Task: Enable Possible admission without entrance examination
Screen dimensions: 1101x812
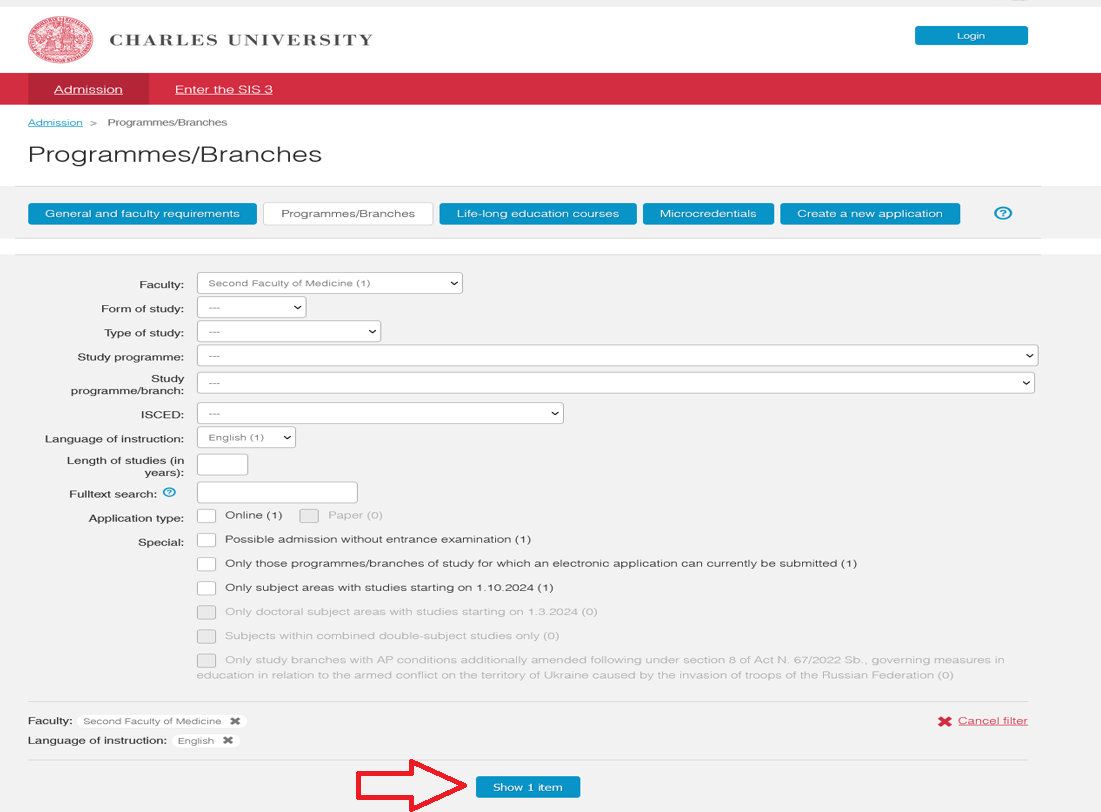Action: pos(206,539)
